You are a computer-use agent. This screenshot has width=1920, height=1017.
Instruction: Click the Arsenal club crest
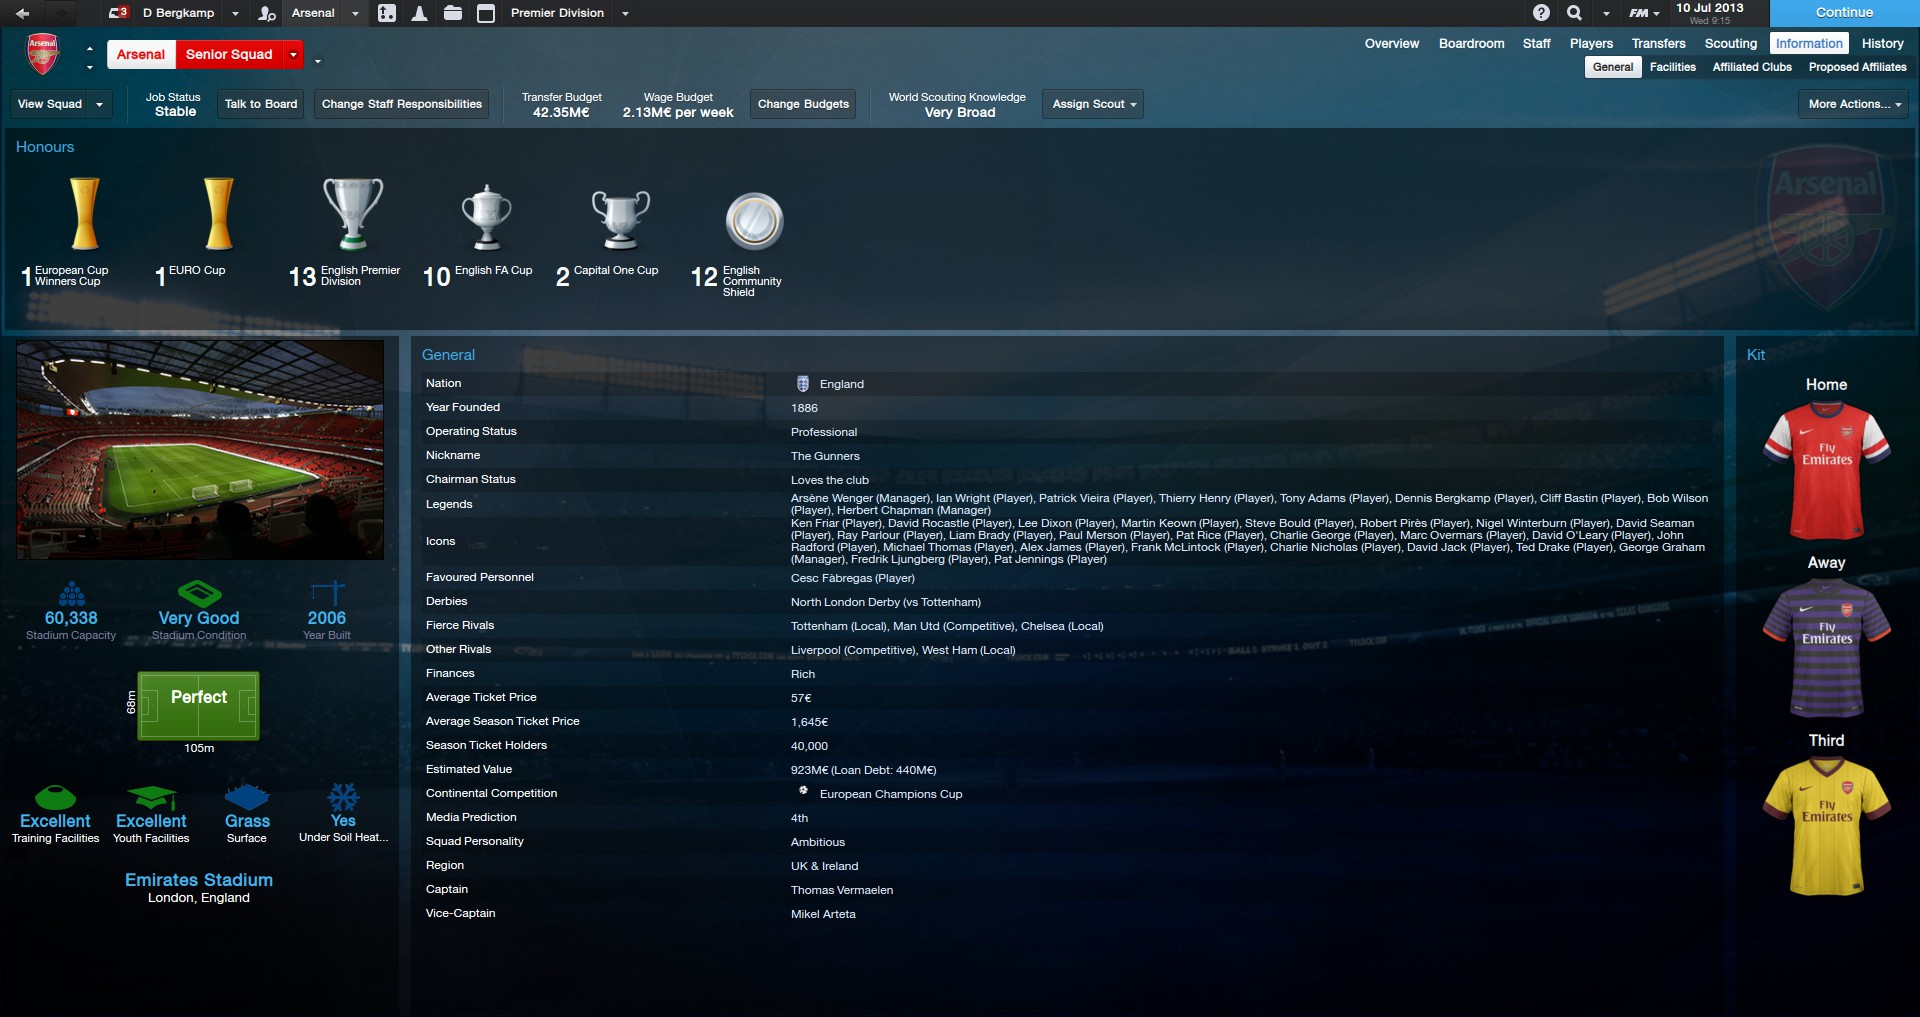(x=42, y=54)
